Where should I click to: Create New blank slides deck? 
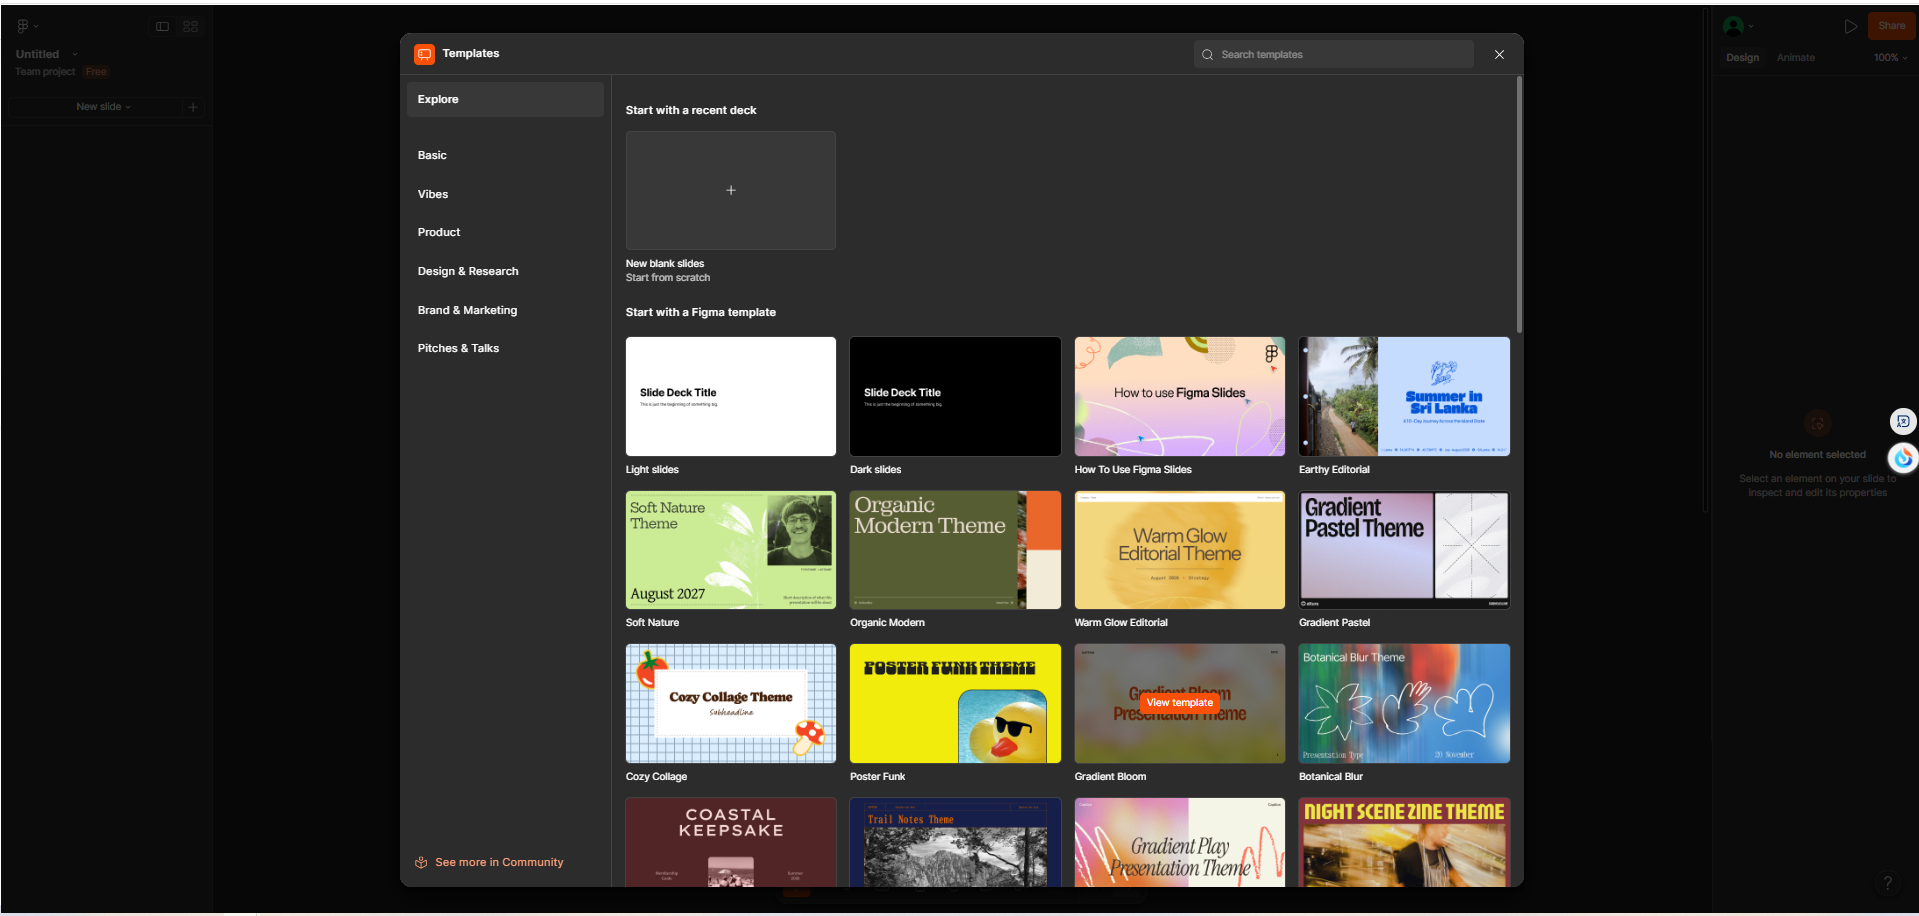(731, 190)
